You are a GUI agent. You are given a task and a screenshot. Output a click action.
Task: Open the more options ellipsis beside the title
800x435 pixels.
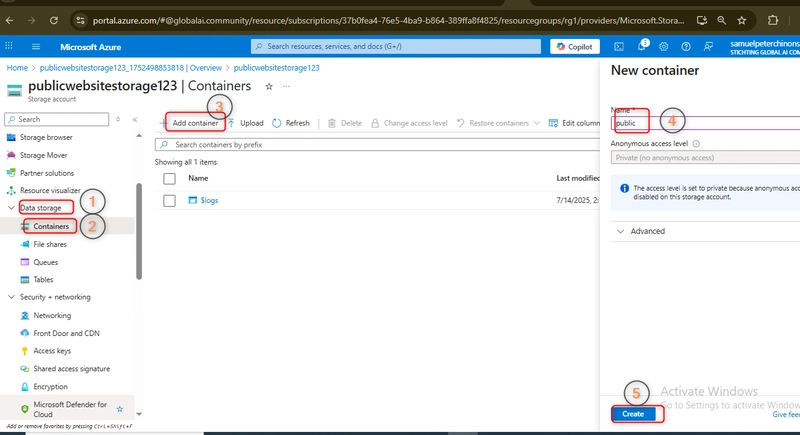(287, 86)
